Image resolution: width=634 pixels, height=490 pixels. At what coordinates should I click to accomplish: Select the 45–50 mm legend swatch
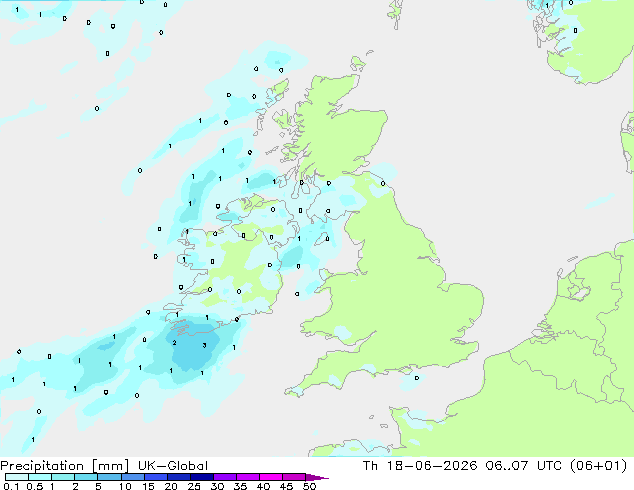294,477
